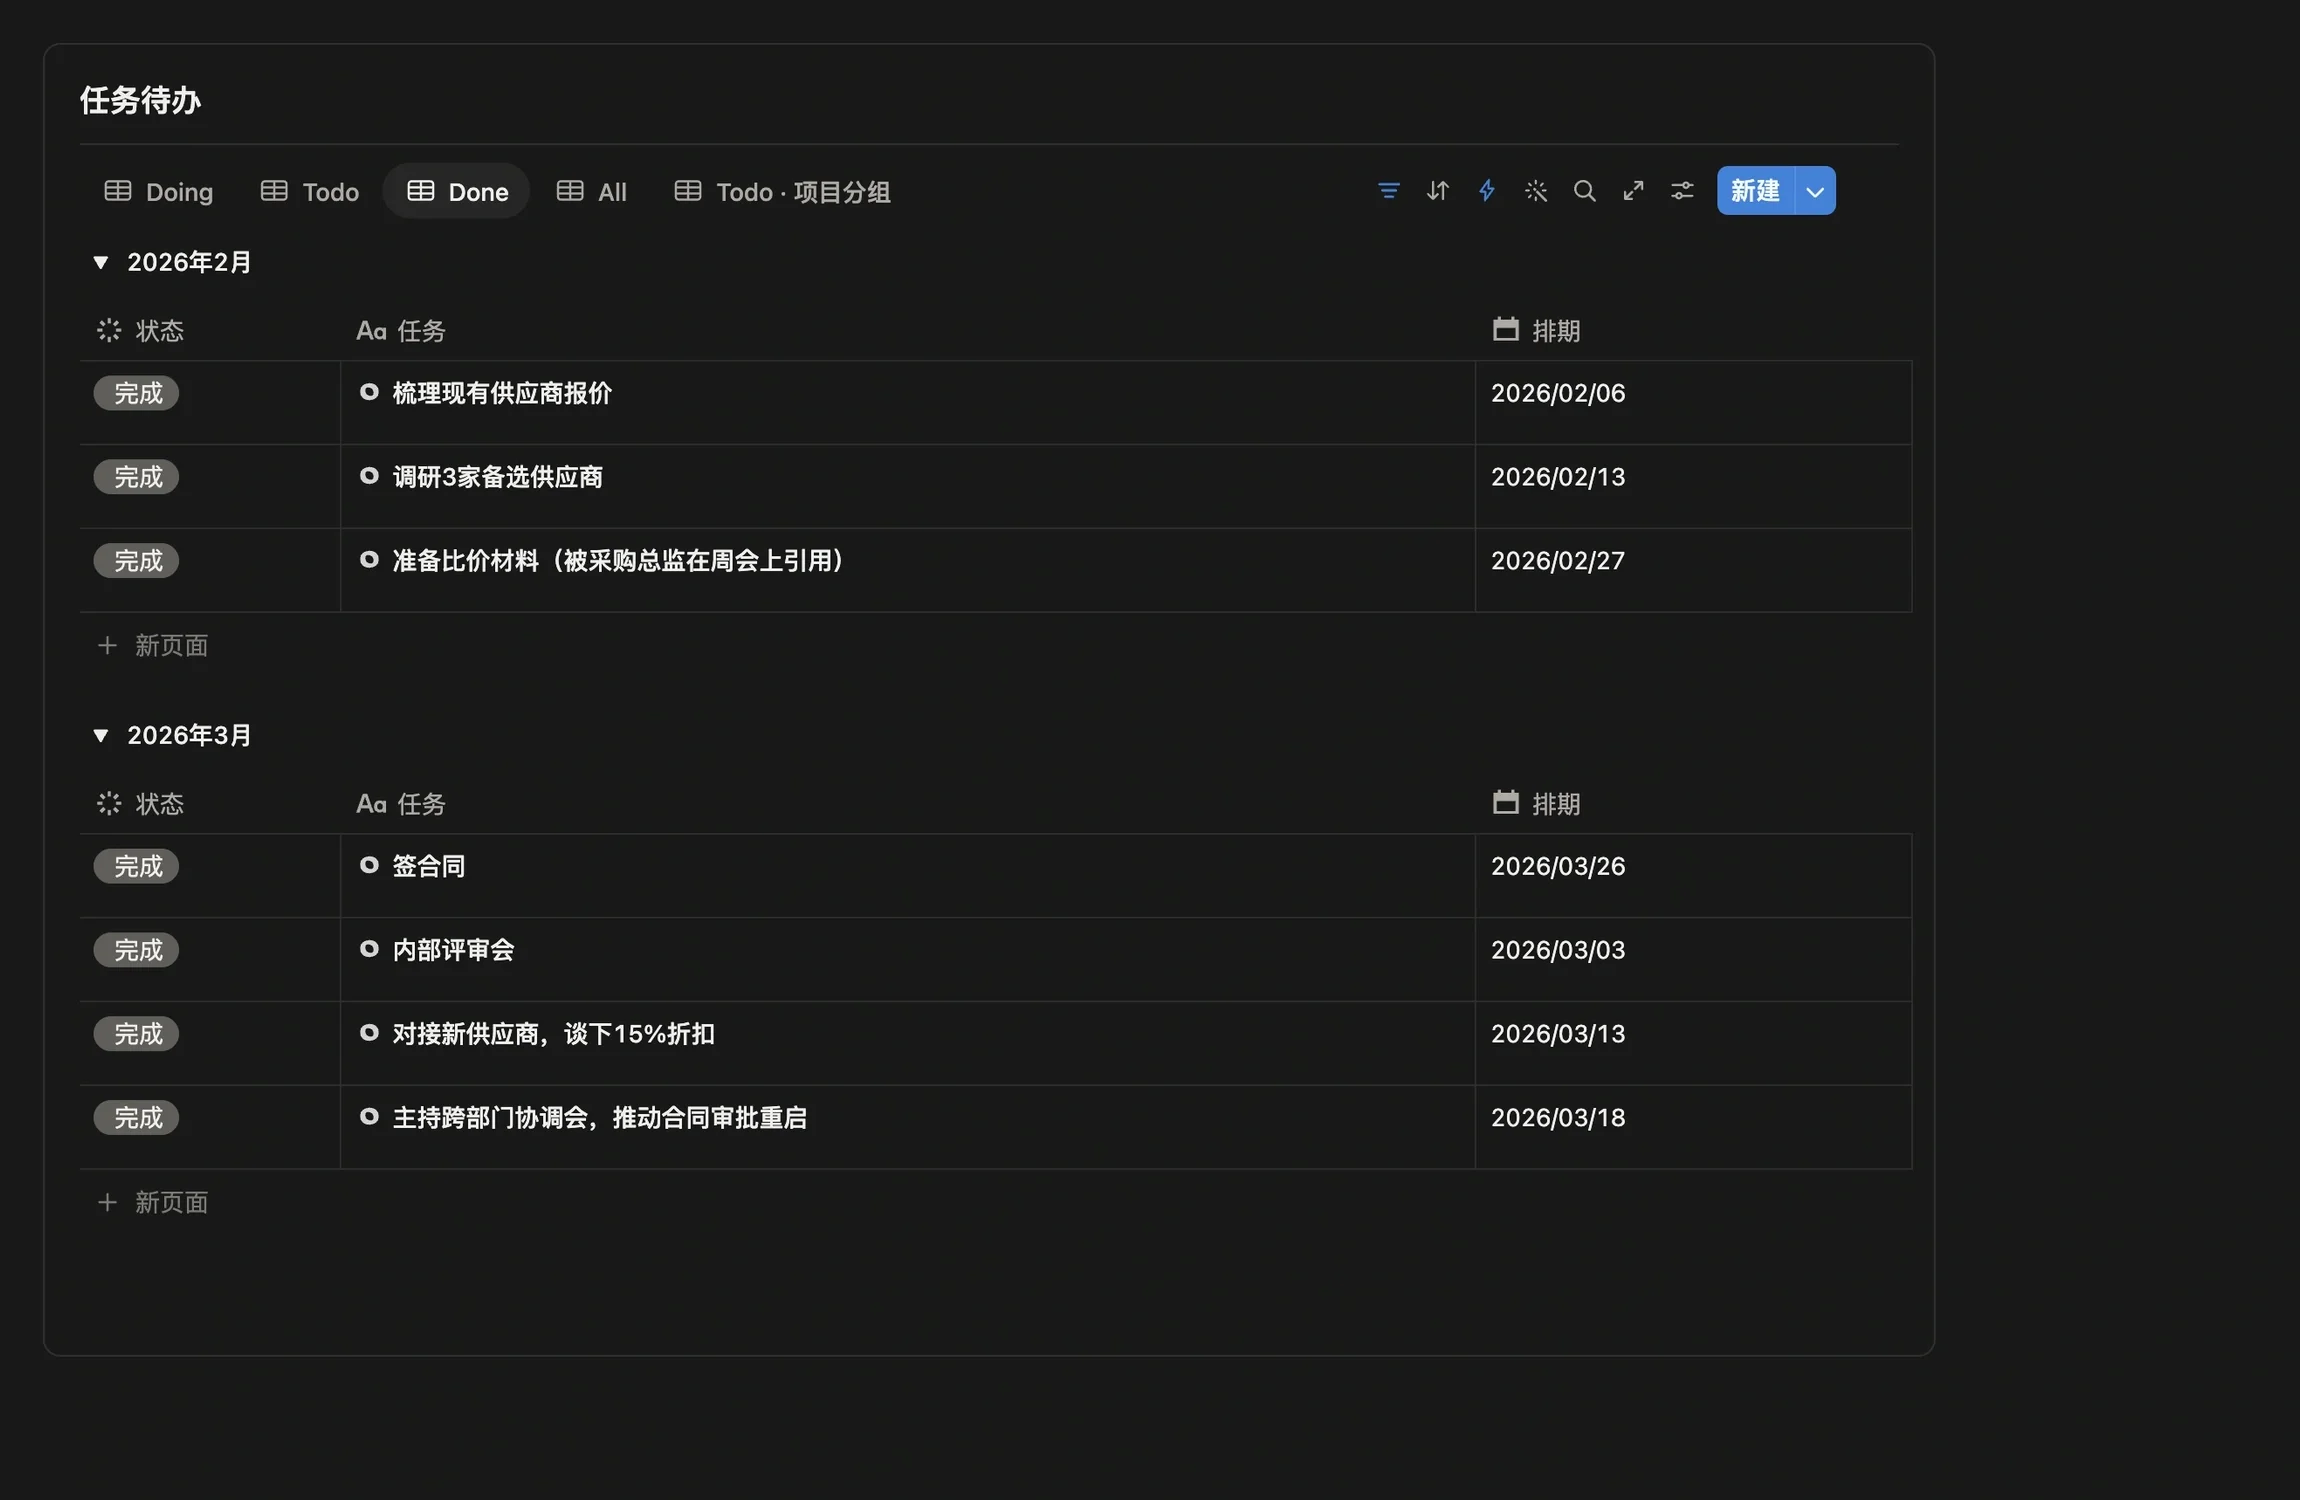
Task: Select the Done tab
Action: [x=457, y=191]
